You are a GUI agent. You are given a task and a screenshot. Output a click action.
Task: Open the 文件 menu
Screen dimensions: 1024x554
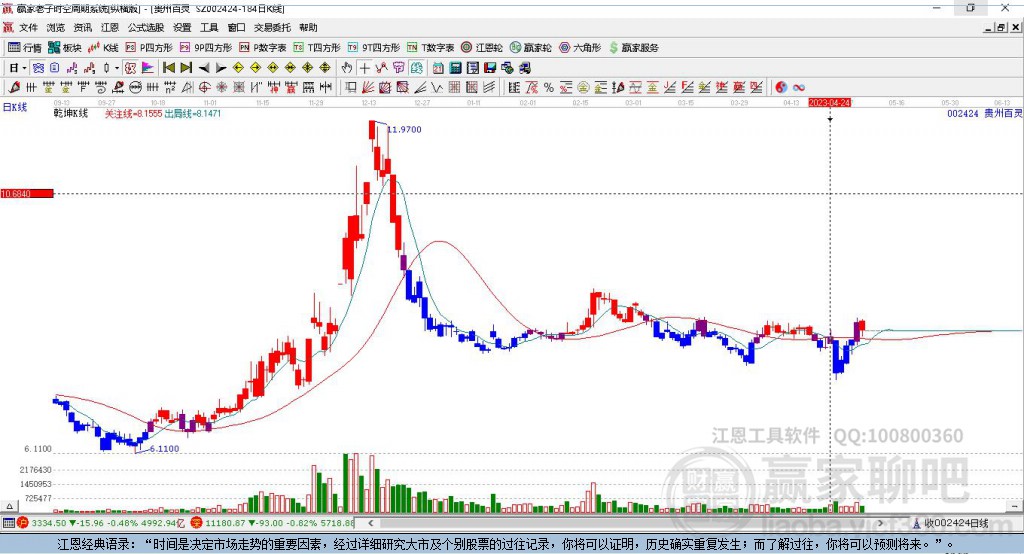[x=28, y=27]
